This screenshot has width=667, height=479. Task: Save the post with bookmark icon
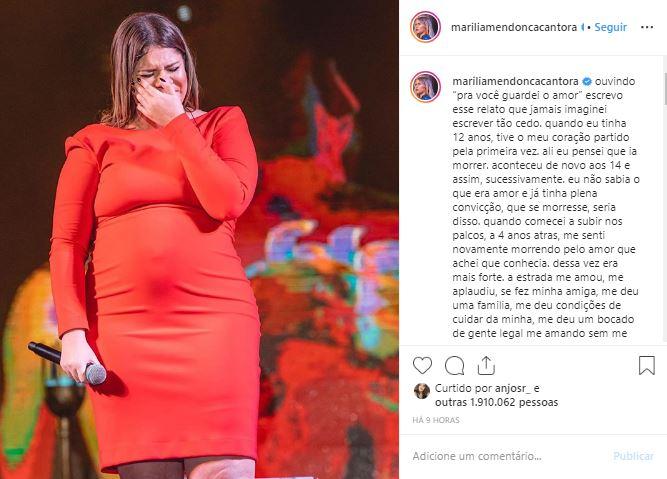(x=647, y=365)
